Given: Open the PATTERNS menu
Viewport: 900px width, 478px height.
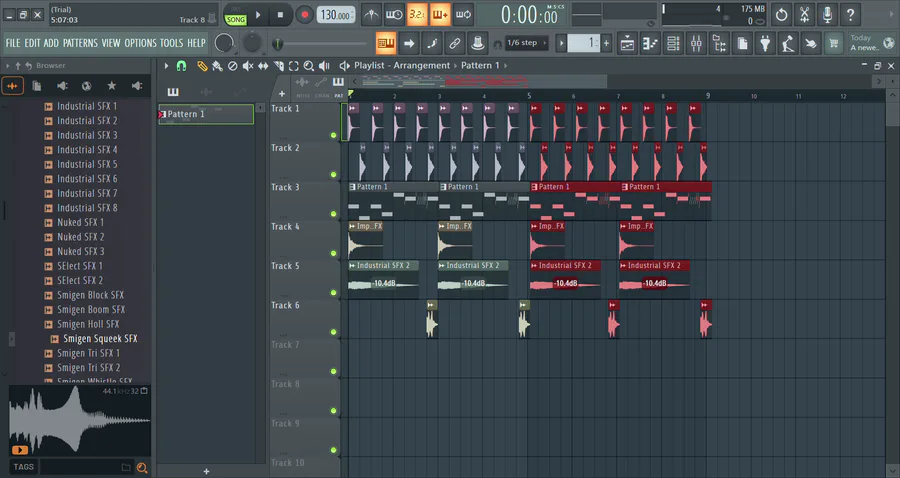Looking at the screenshot, I should point(80,43).
